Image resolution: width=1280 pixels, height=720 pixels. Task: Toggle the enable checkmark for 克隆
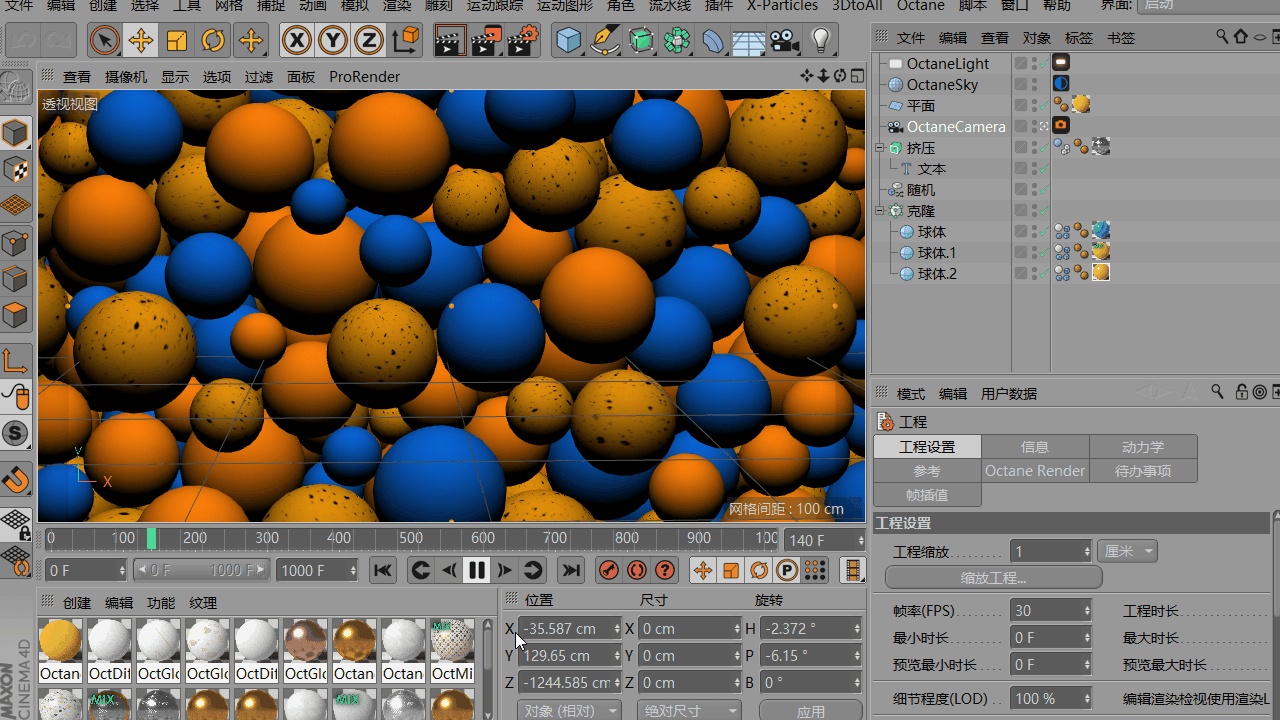[x=1044, y=211]
